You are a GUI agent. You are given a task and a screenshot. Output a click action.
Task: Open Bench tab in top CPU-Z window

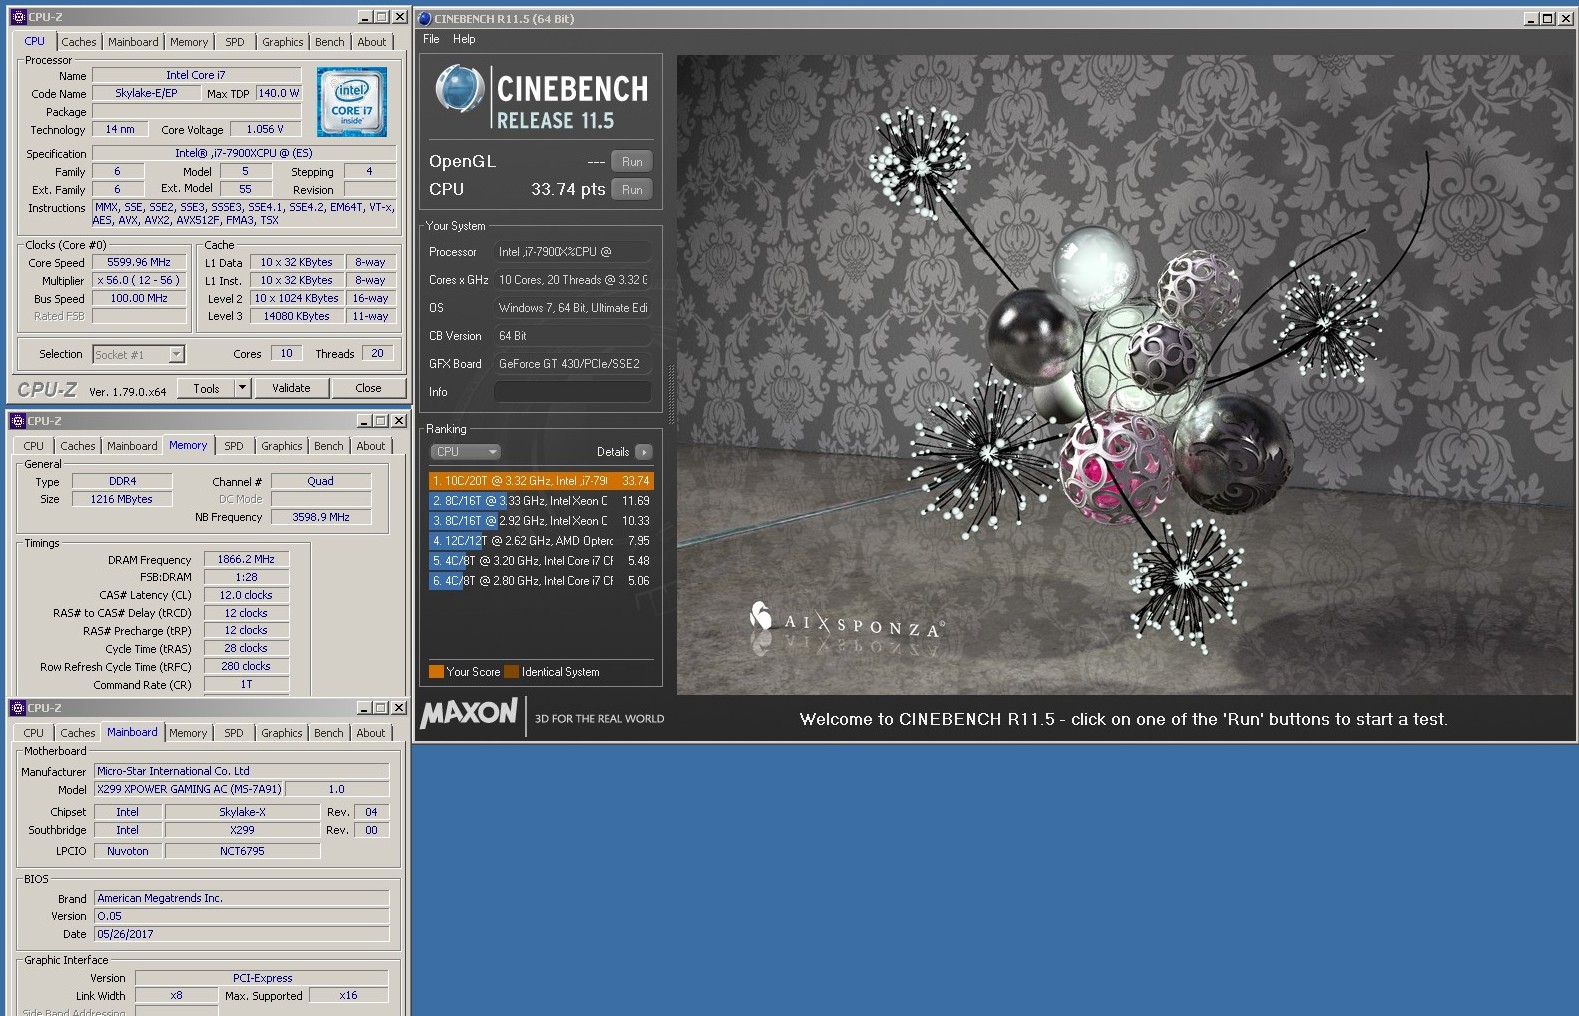tap(329, 42)
